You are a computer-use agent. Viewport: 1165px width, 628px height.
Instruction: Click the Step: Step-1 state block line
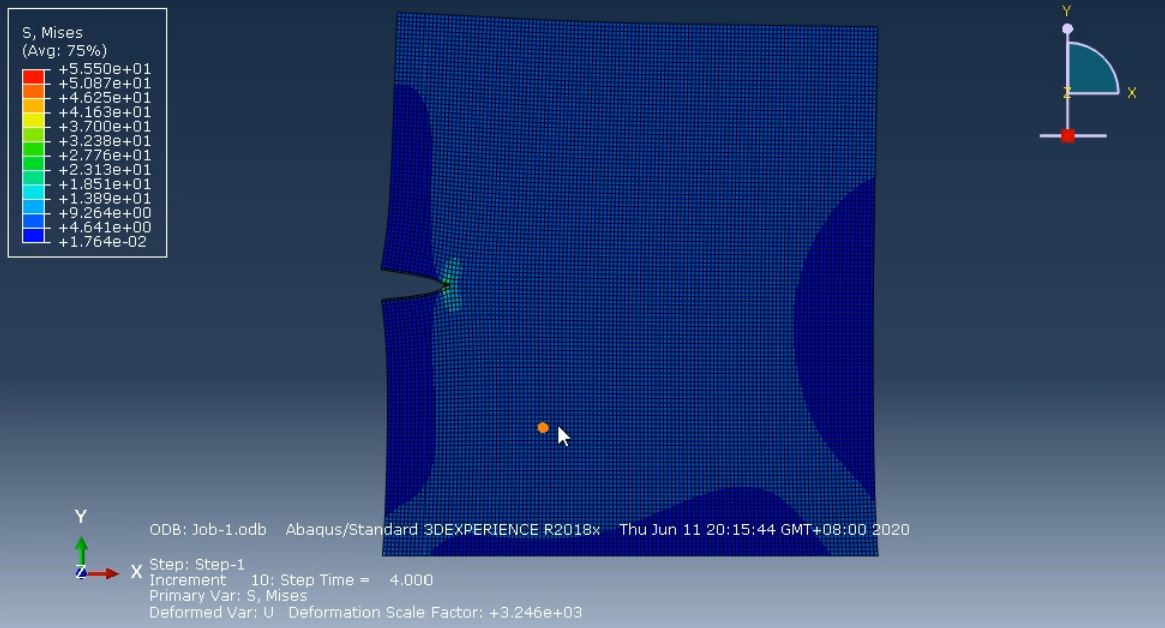[197, 564]
